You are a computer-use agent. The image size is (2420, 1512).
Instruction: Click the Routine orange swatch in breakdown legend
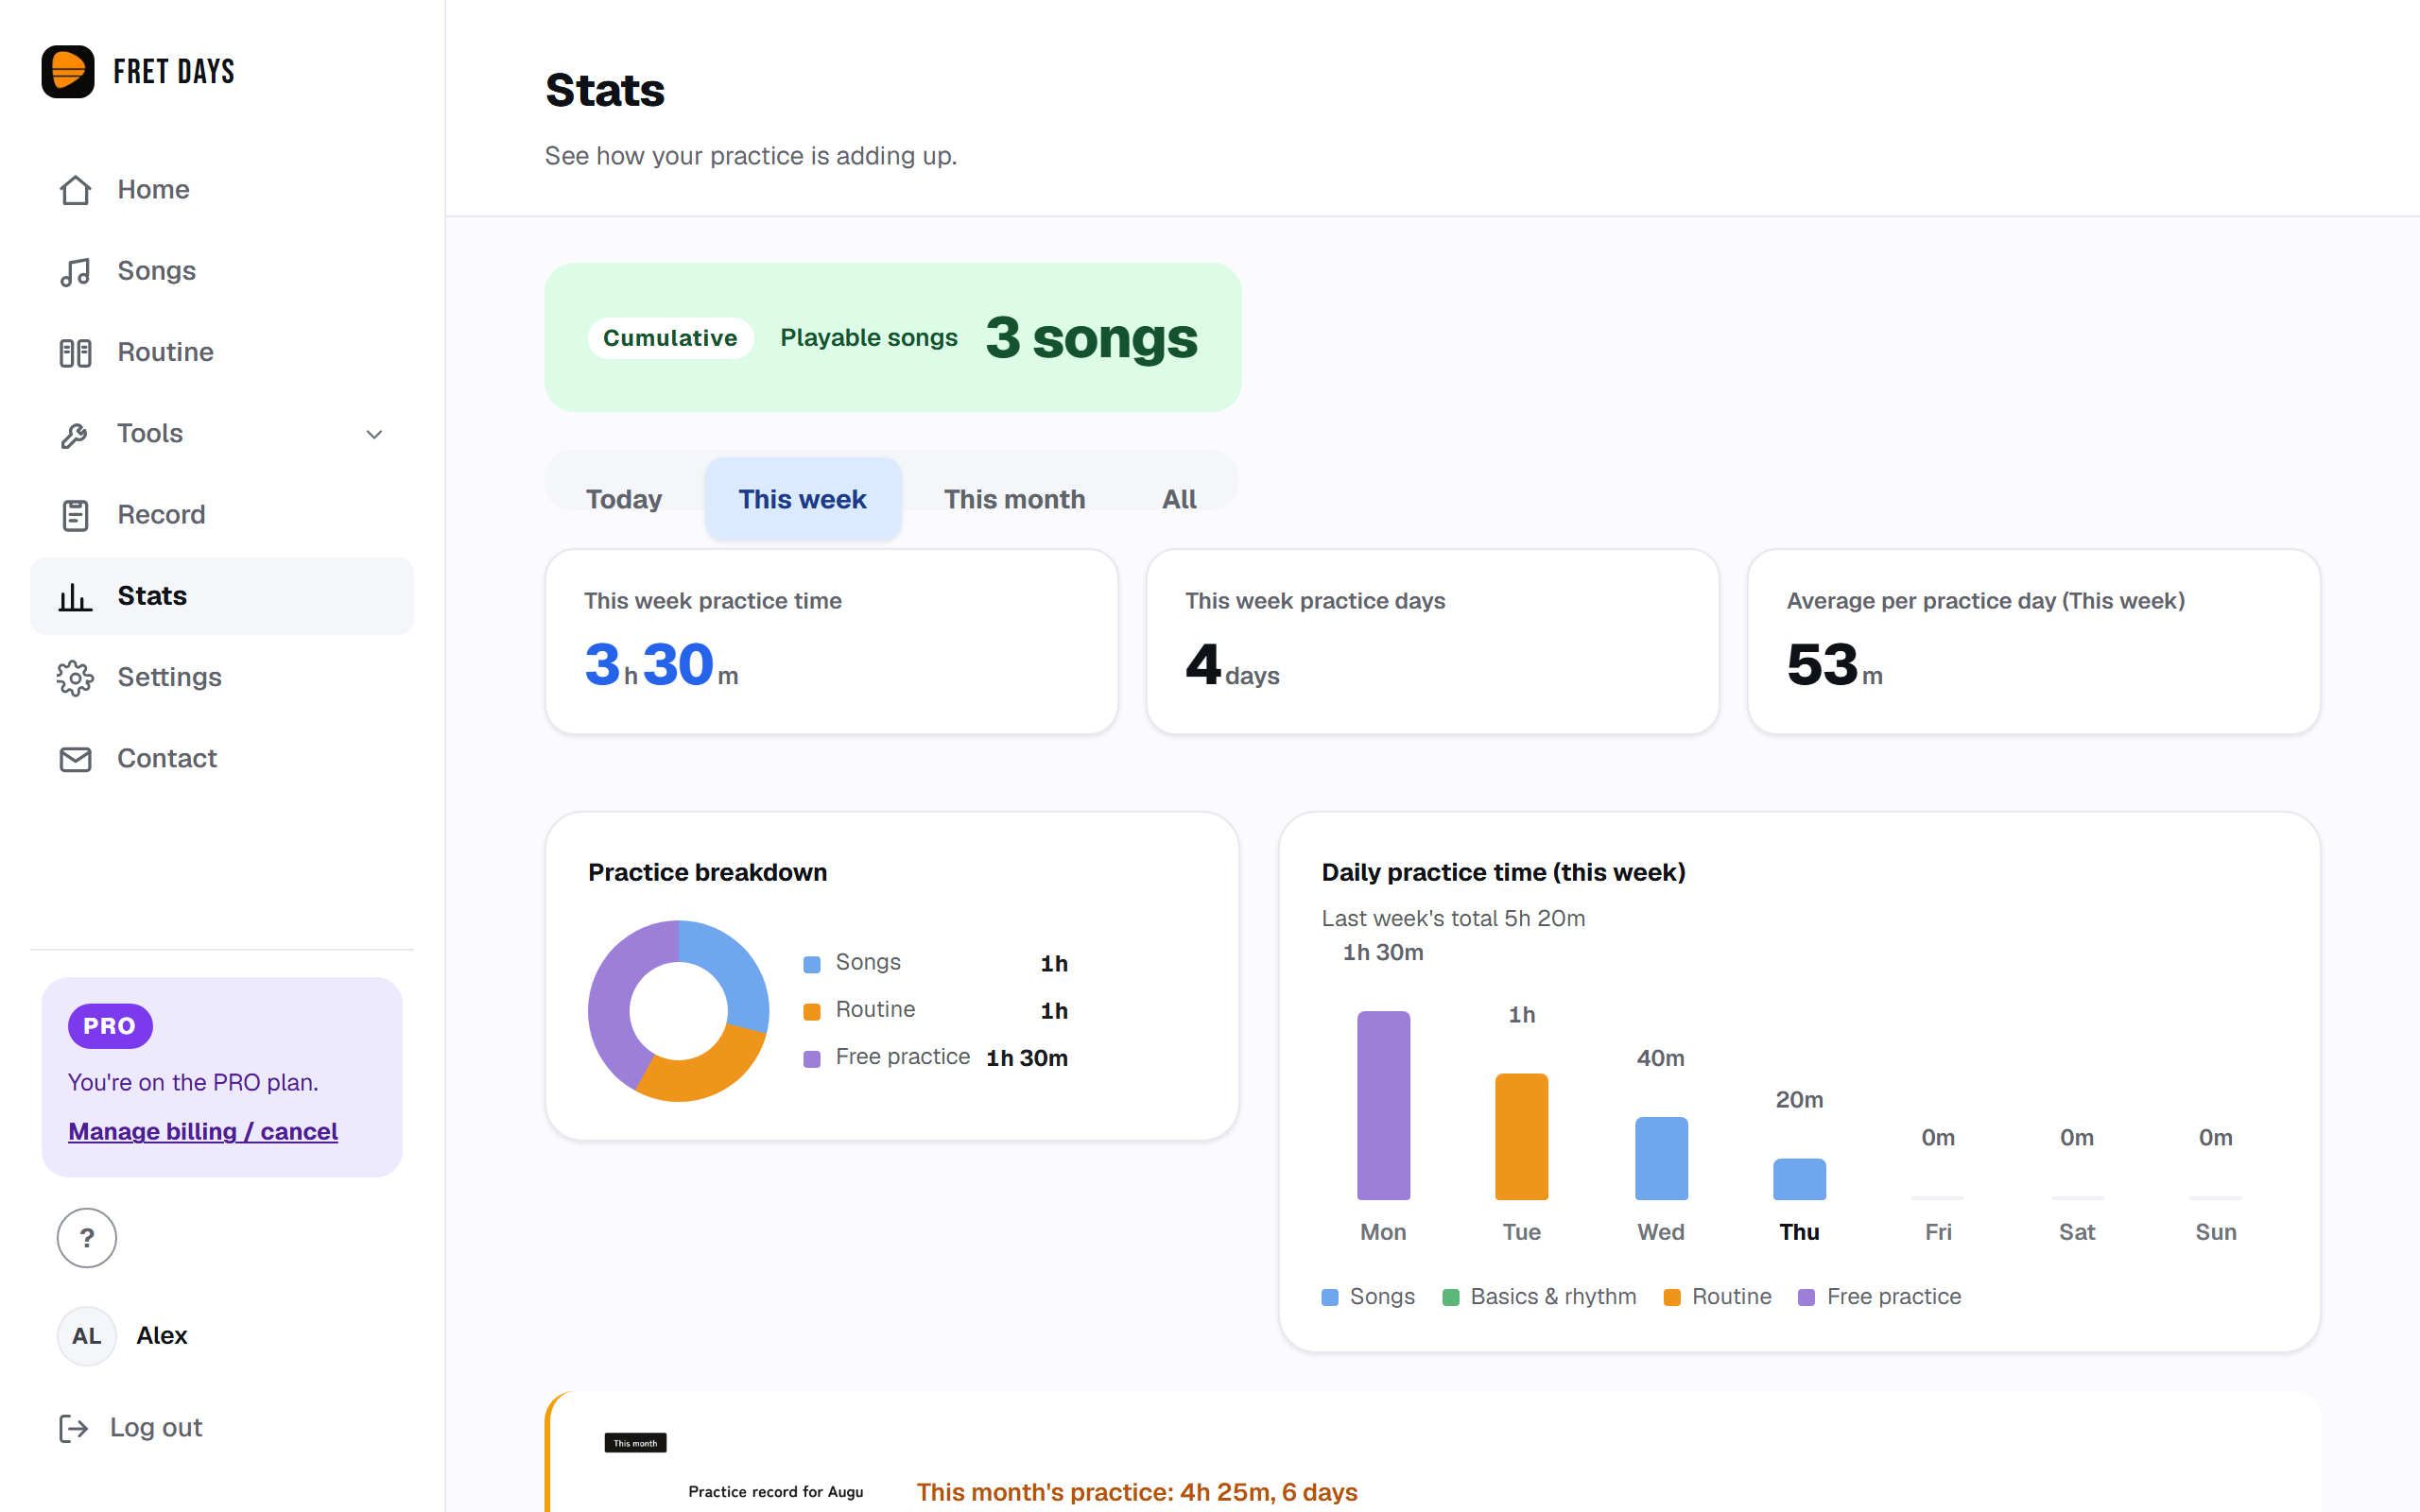[812, 1011]
